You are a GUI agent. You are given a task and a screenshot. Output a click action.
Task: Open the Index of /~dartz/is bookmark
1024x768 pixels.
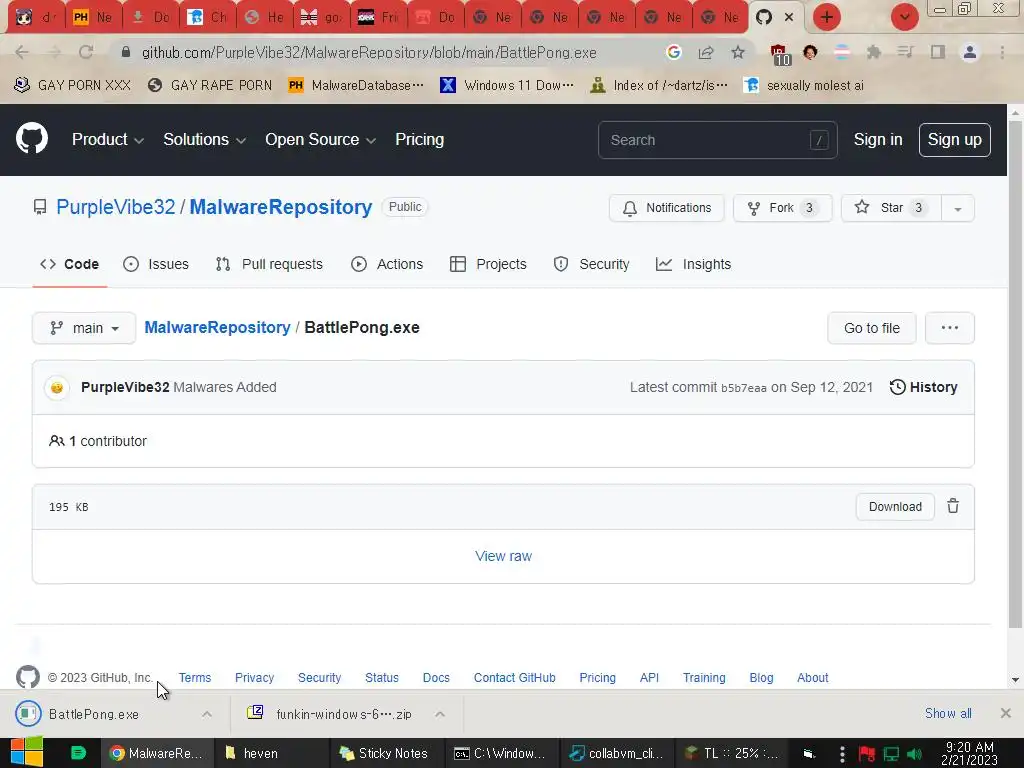coord(658,85)
